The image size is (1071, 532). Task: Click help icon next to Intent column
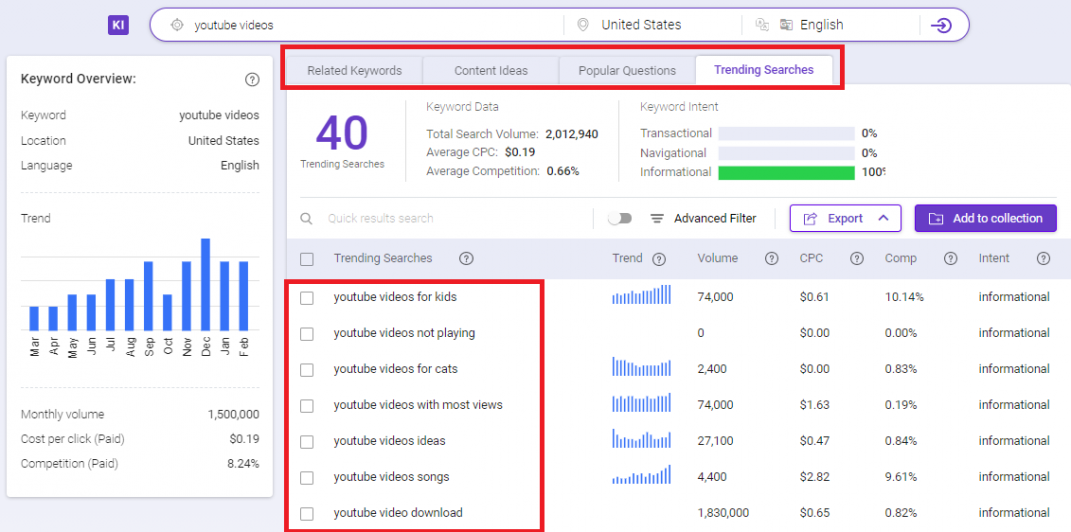pyautogui.click(x=1043, y=259)
